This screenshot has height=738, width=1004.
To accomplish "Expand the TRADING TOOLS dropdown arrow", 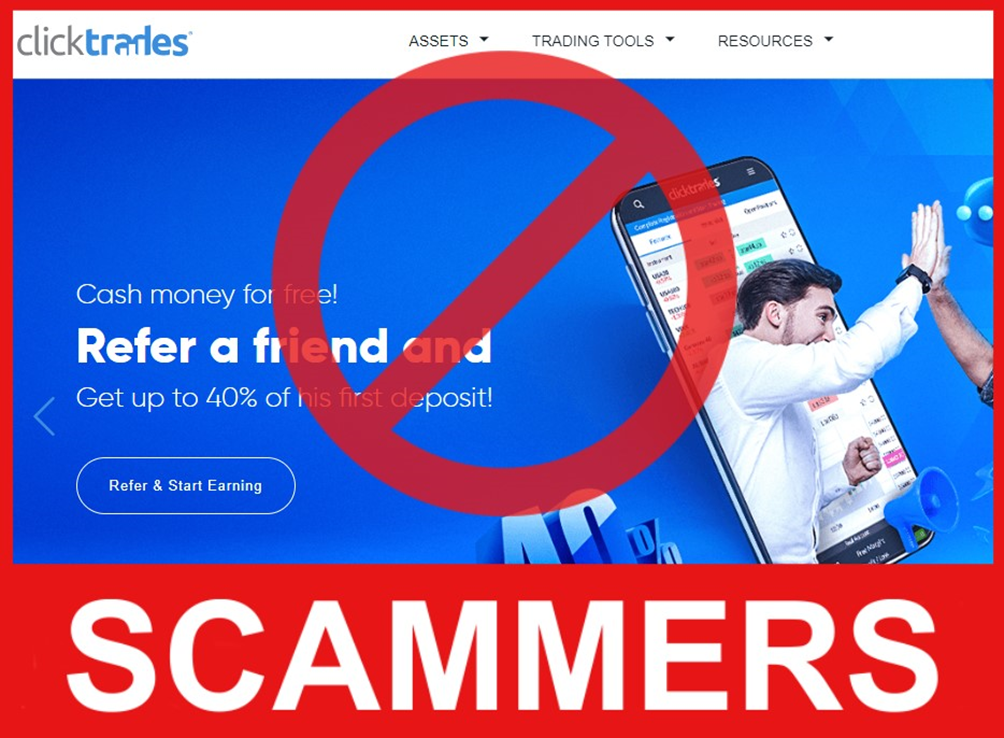I will click(x=670, y=40).
